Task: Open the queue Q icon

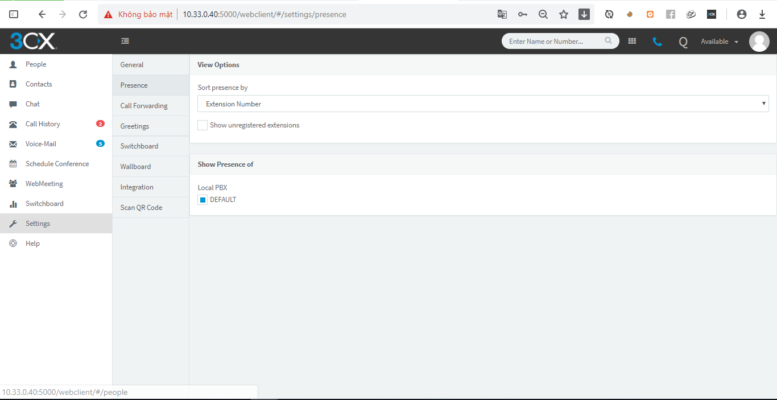Action: 683,42
